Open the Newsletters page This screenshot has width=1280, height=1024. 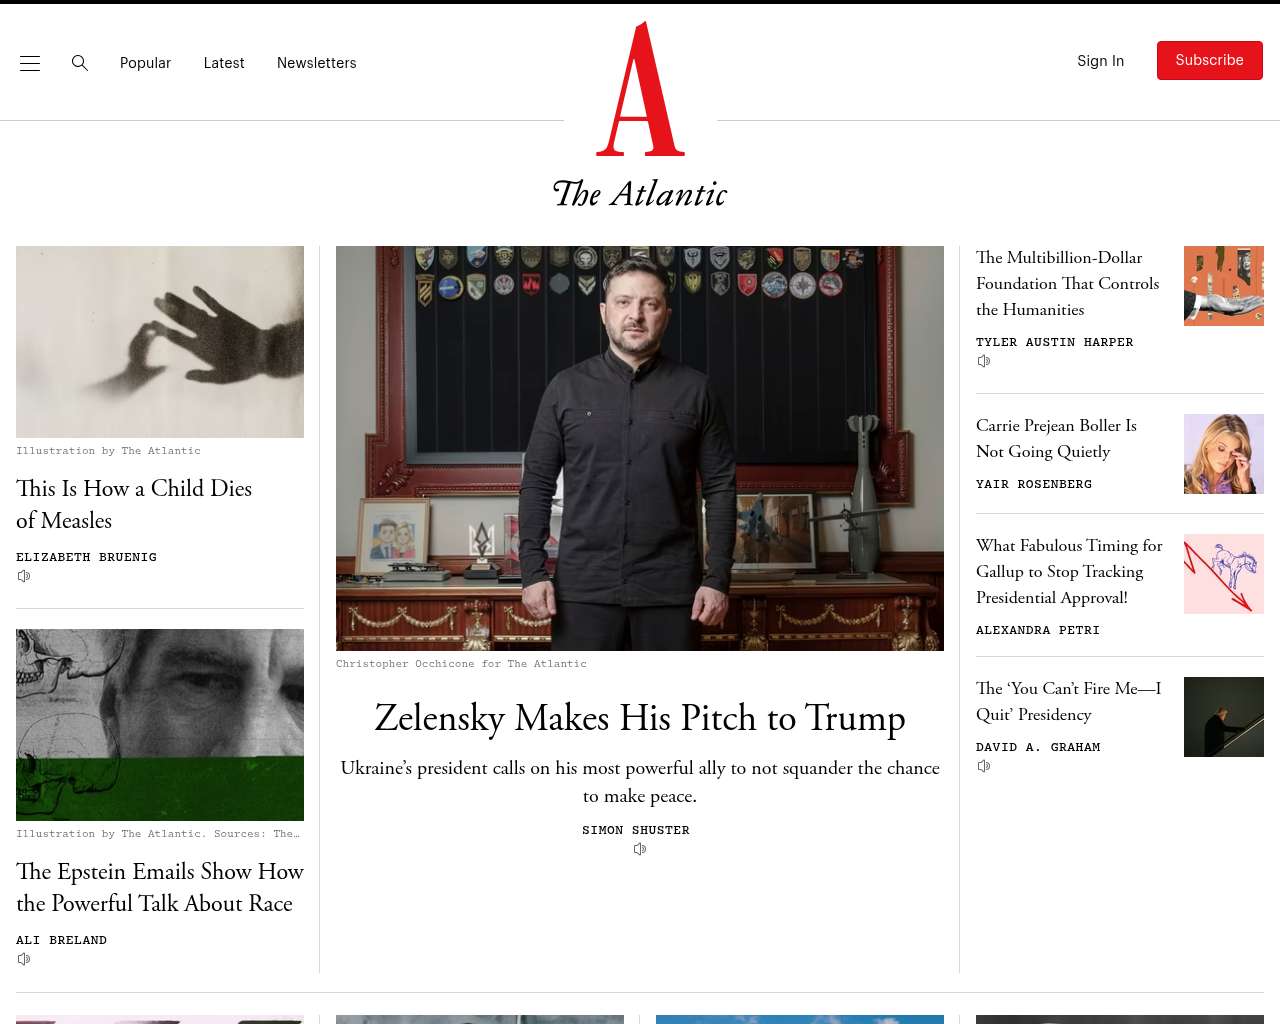click(317, 63)
